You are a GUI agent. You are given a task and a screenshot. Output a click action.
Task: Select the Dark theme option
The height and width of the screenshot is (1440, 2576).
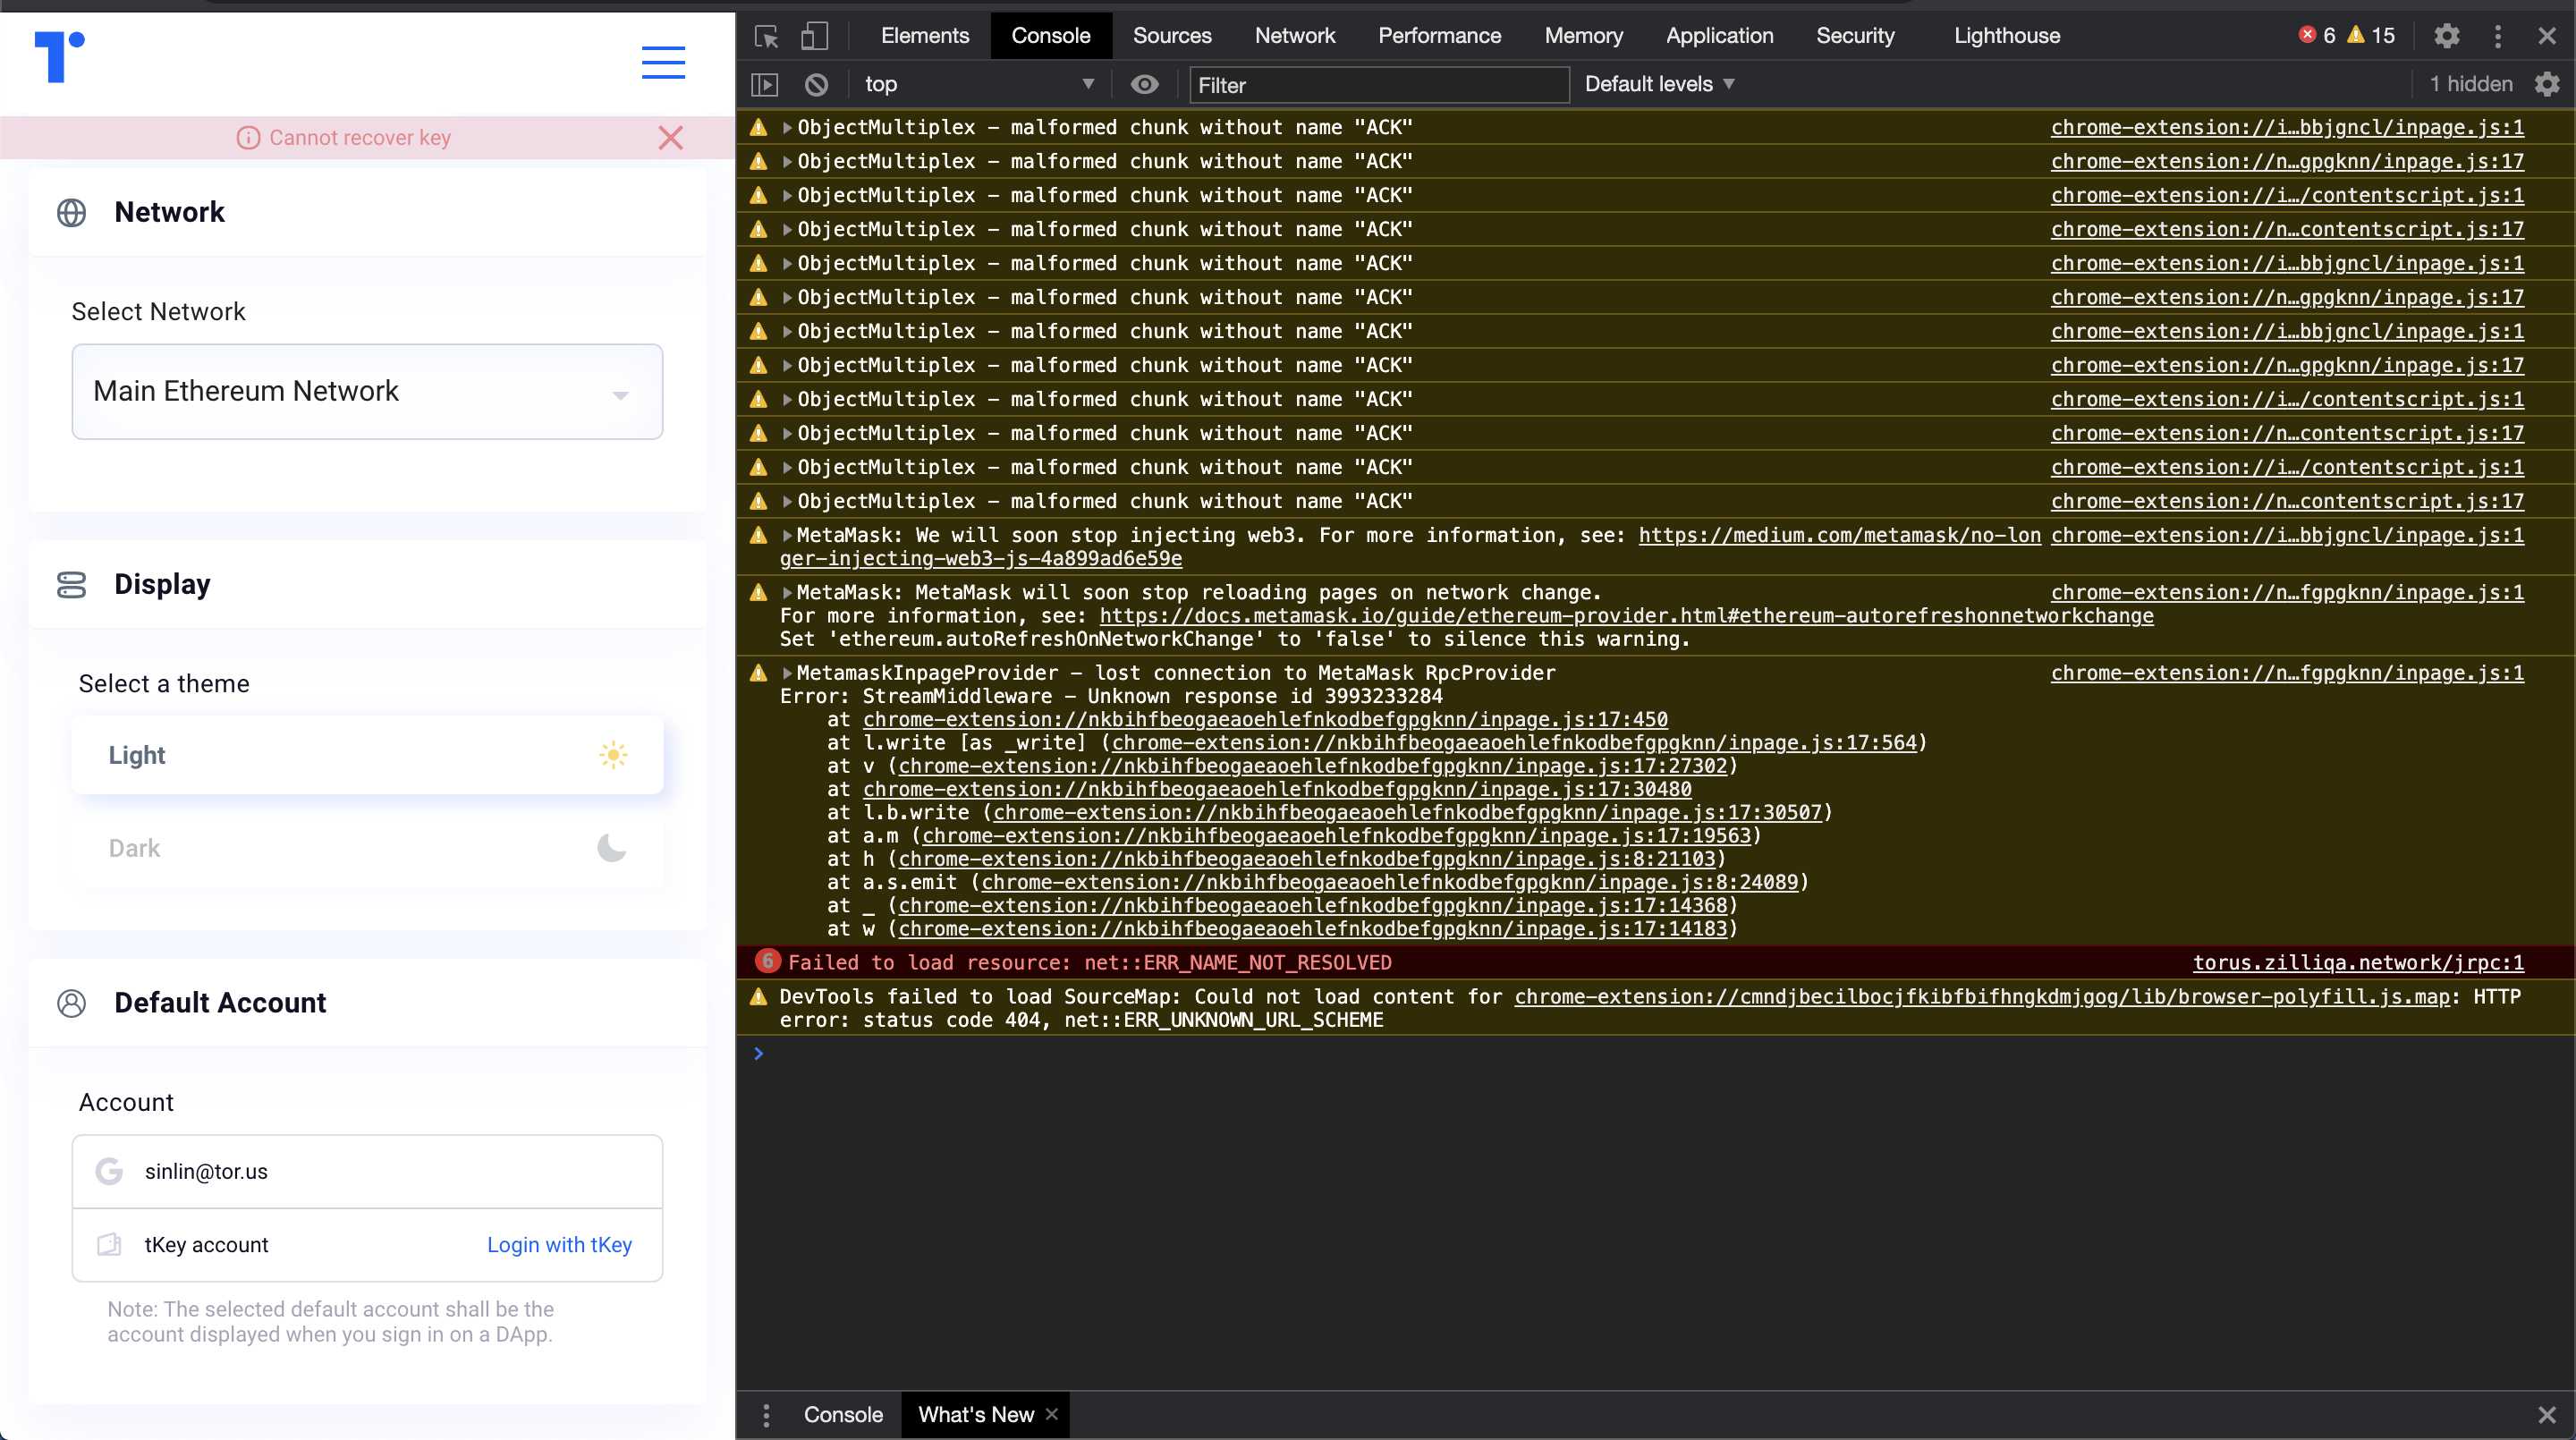tap(367, 848)
